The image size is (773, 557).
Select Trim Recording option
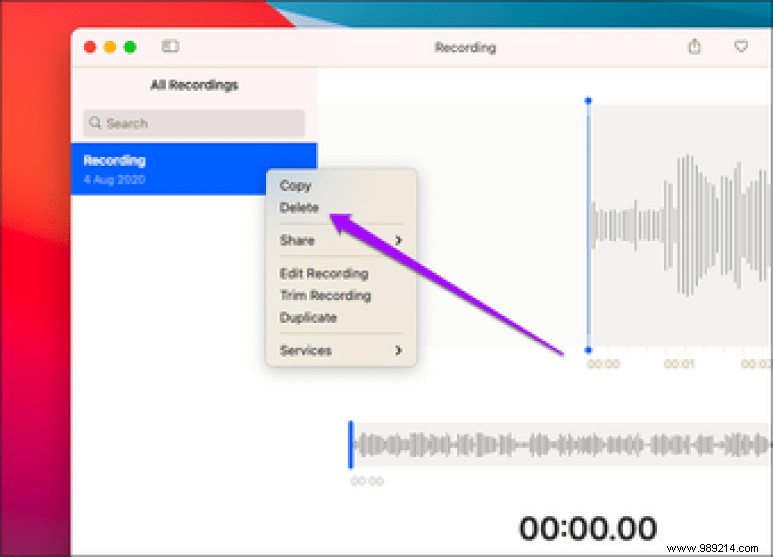[x=325, y=295]
